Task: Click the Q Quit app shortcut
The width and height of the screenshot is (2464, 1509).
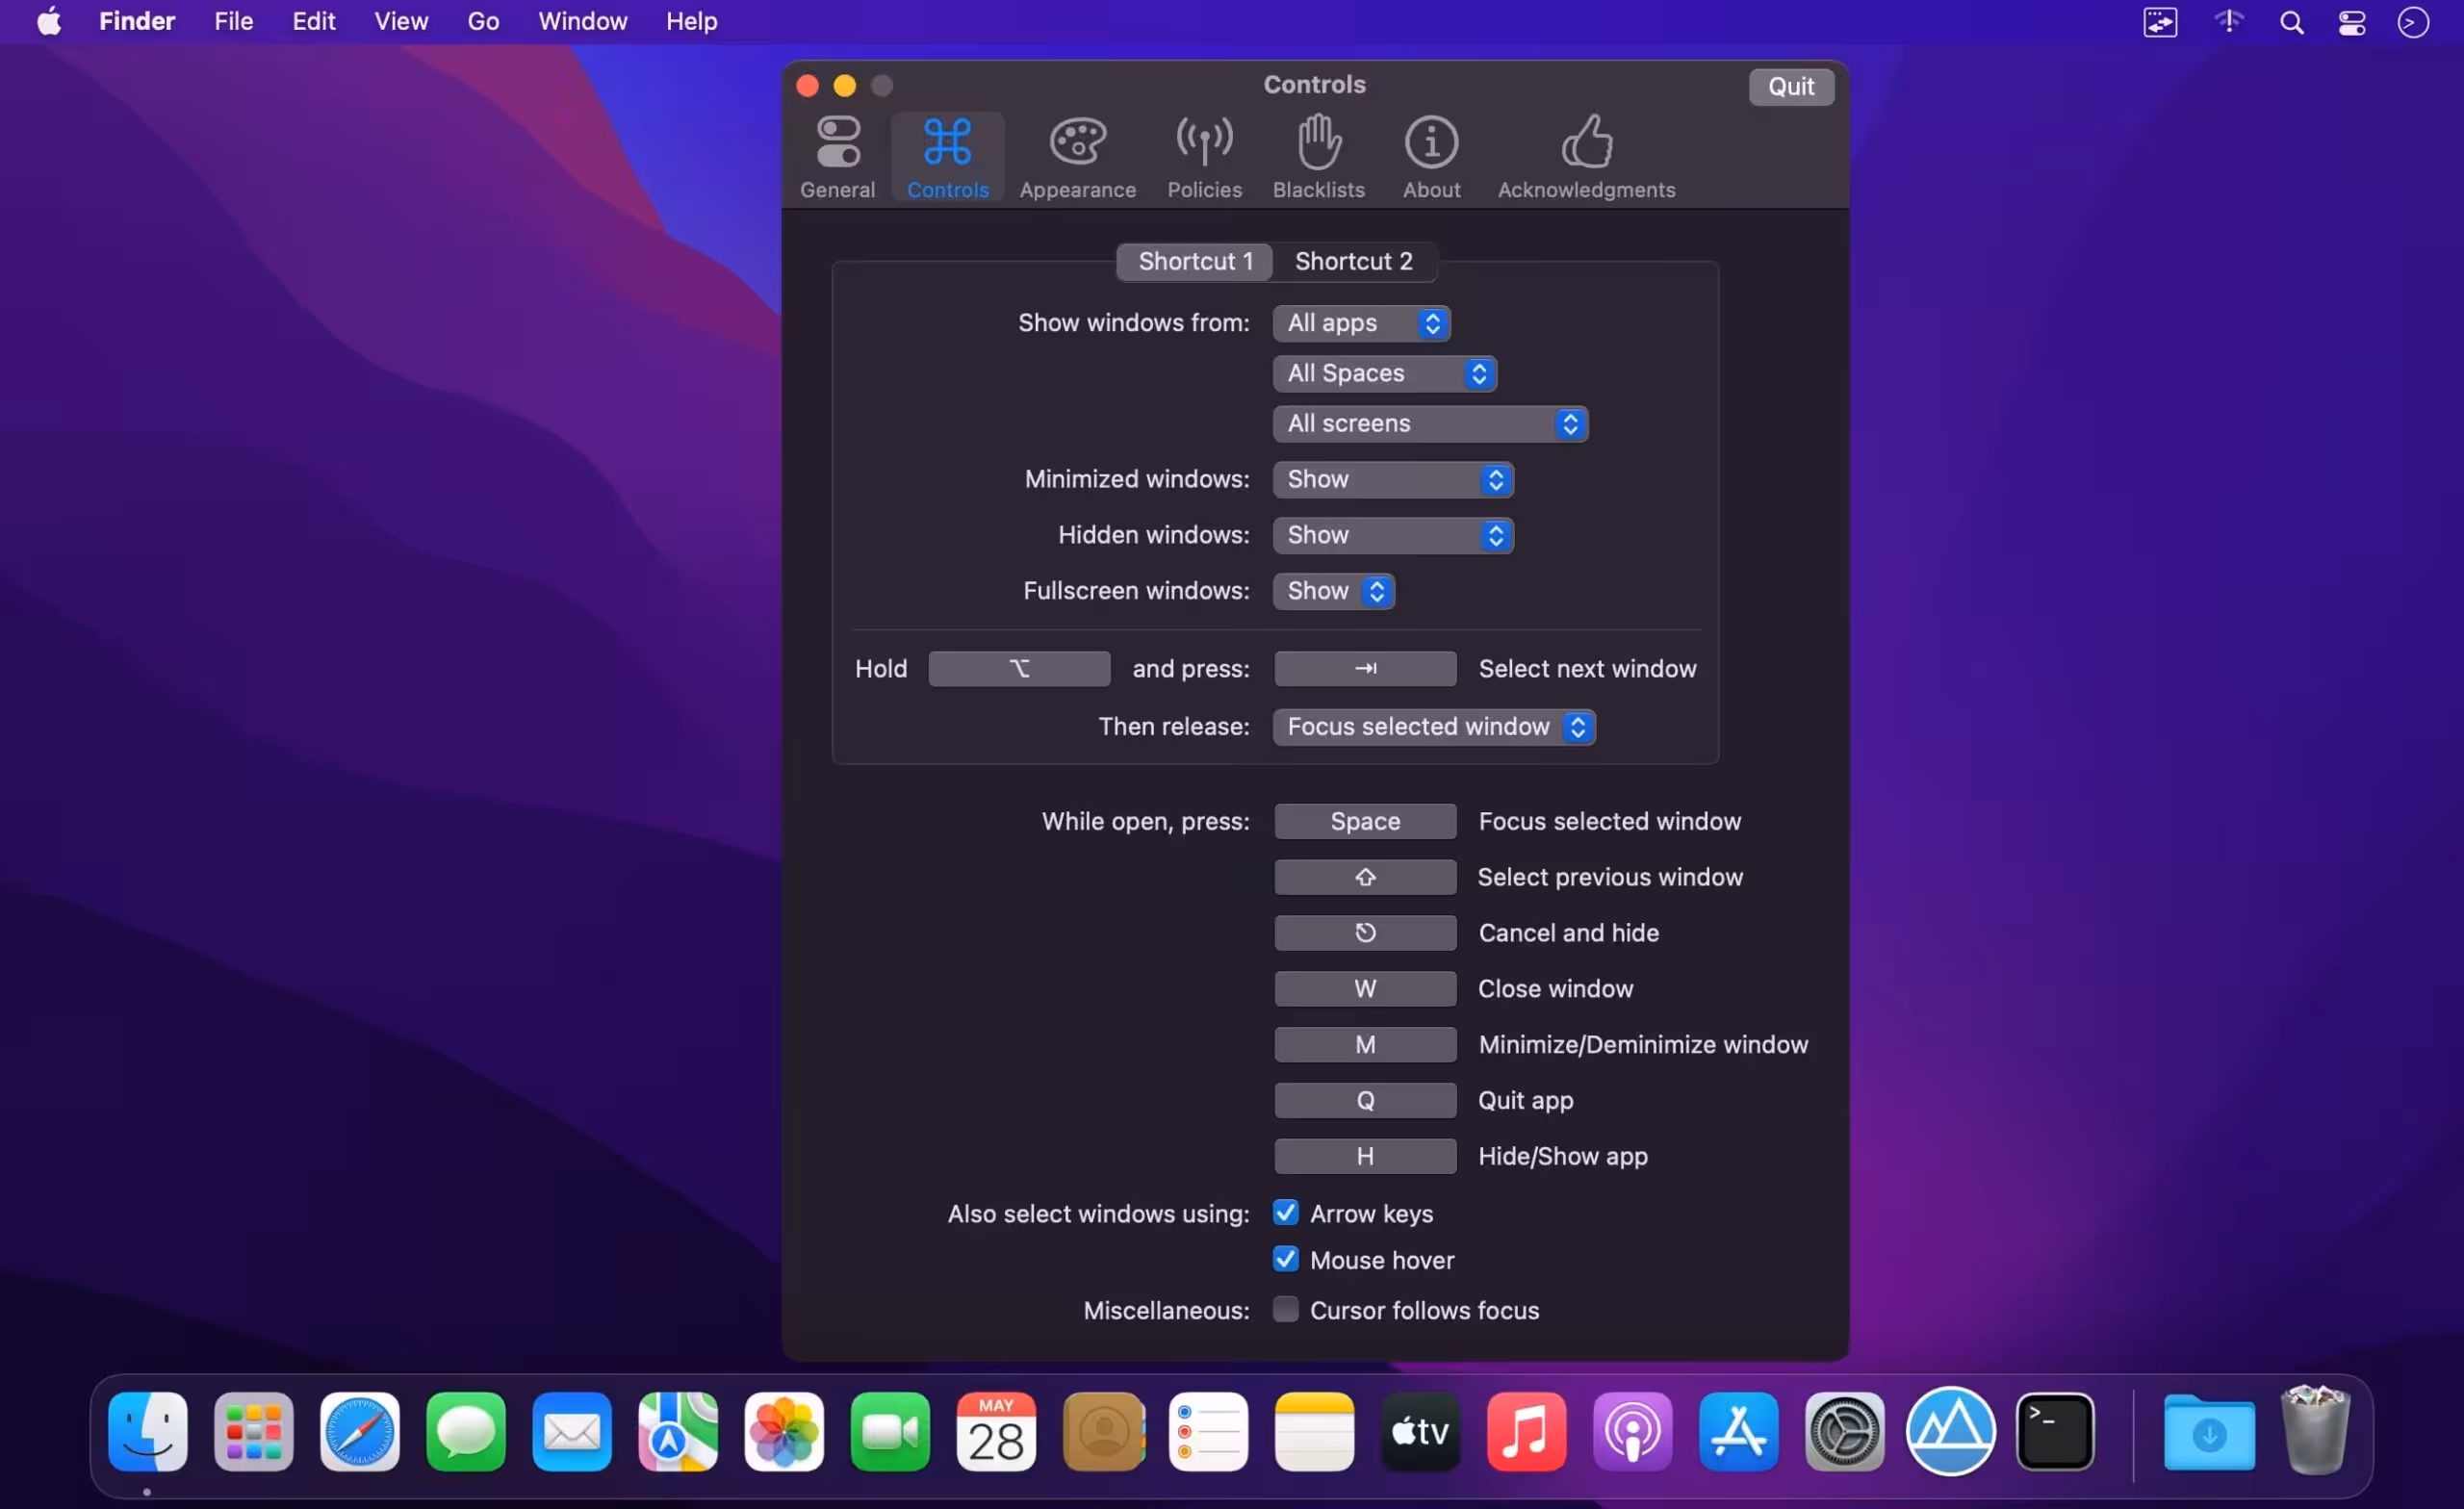Action: (x=1365, y=1101)
